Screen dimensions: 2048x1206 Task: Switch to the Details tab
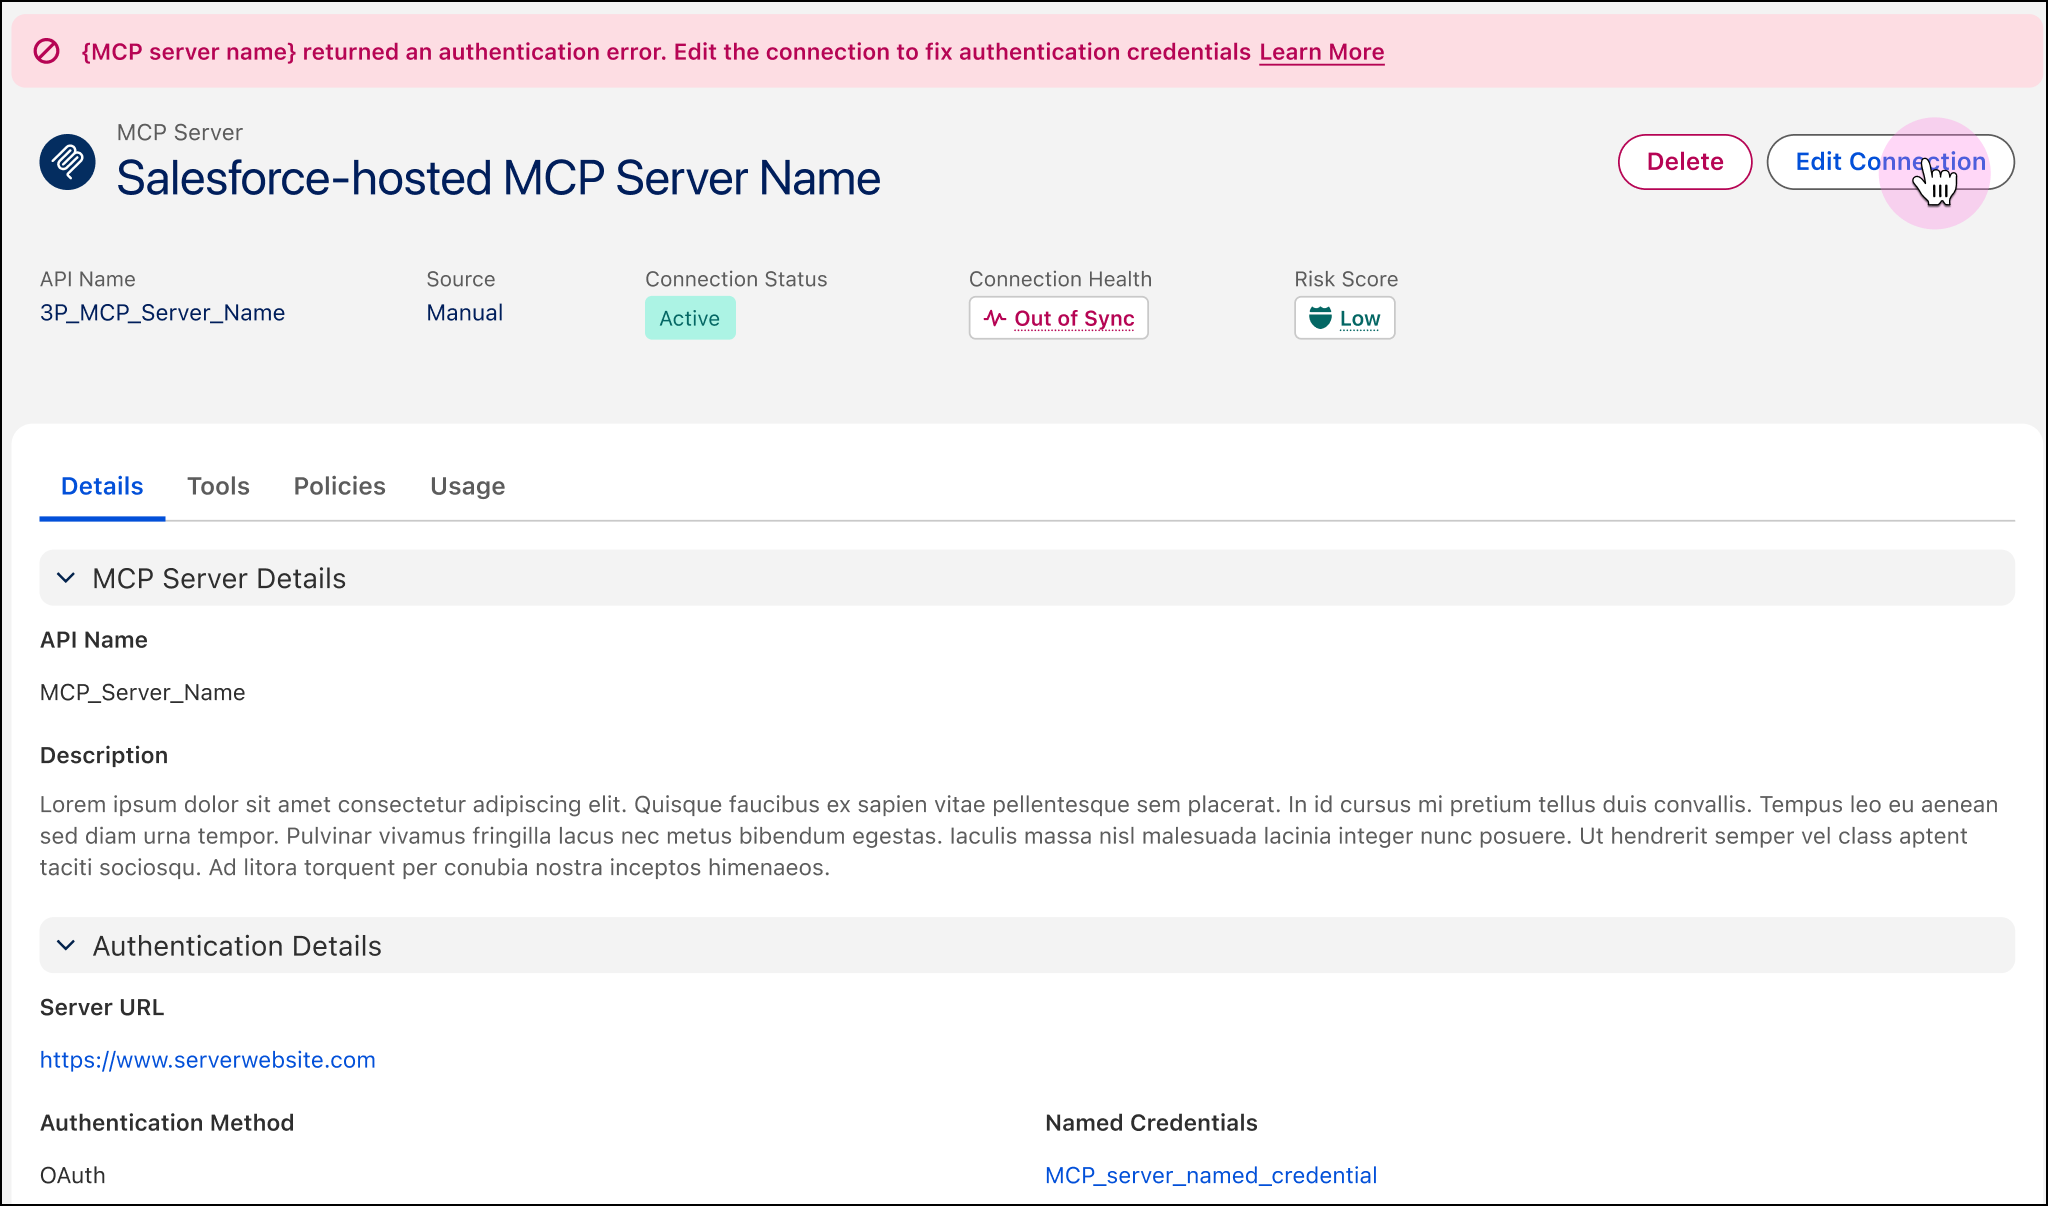[x=102, y=486]
